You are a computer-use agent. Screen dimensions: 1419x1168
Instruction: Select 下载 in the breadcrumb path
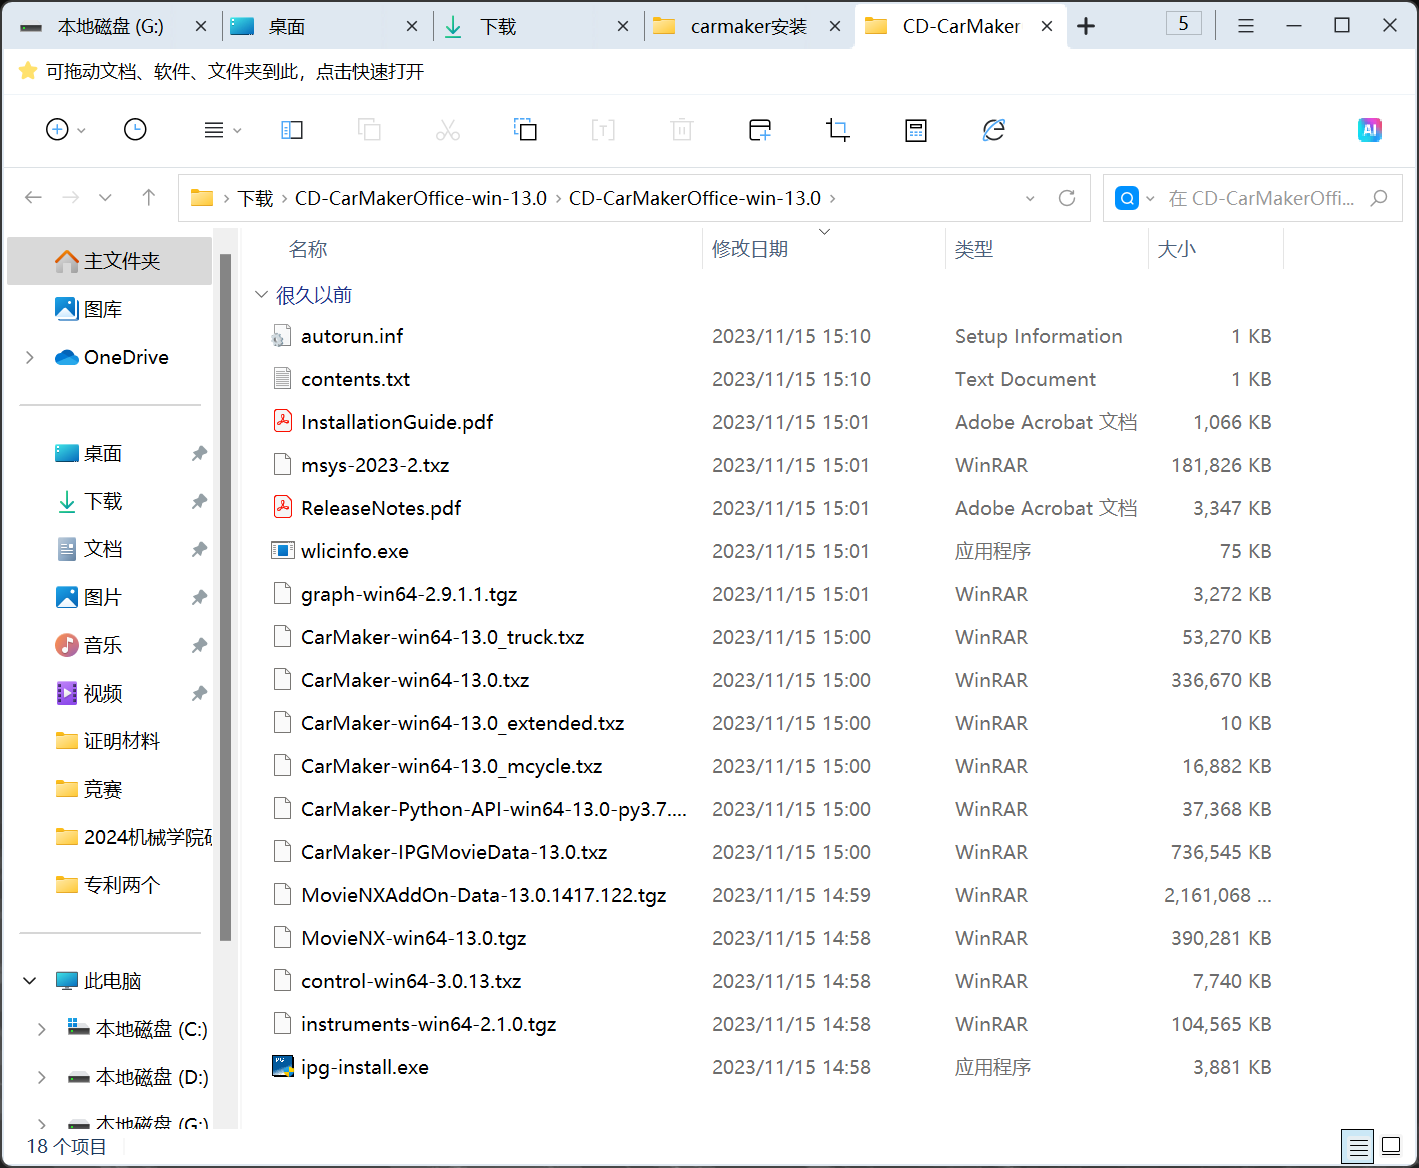(255, 198)
